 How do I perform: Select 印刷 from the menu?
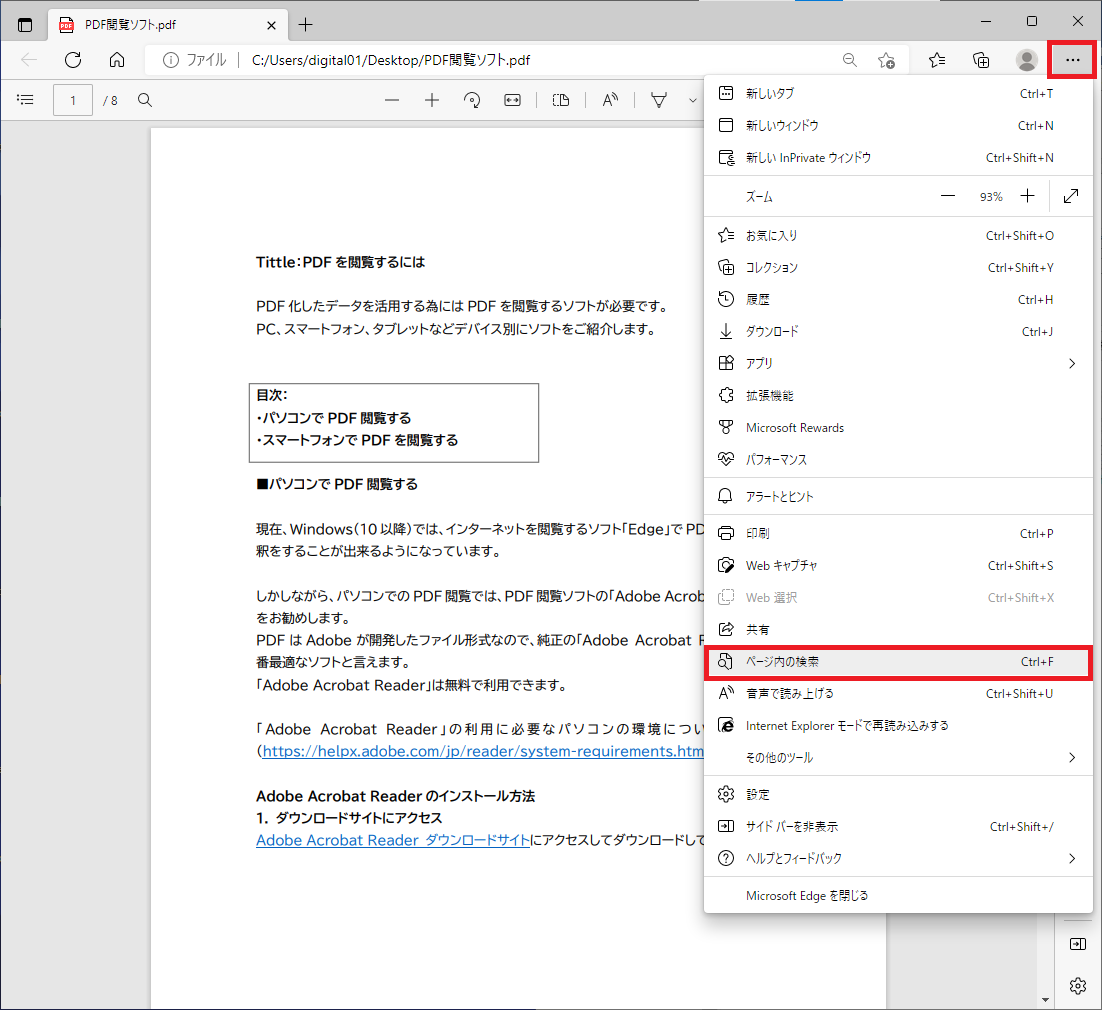898,533
